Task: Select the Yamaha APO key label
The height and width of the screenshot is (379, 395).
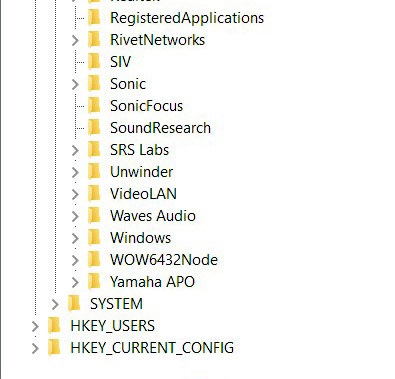Action: pos(152,282)
